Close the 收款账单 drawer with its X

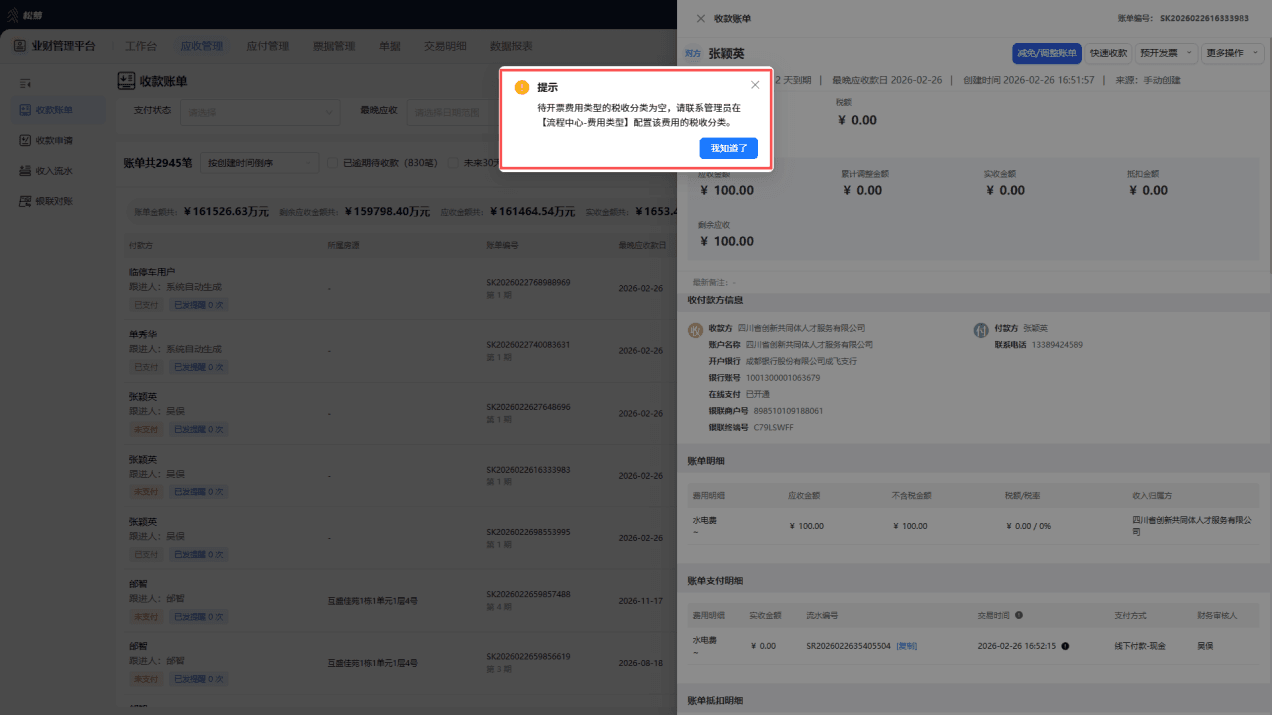701,18
